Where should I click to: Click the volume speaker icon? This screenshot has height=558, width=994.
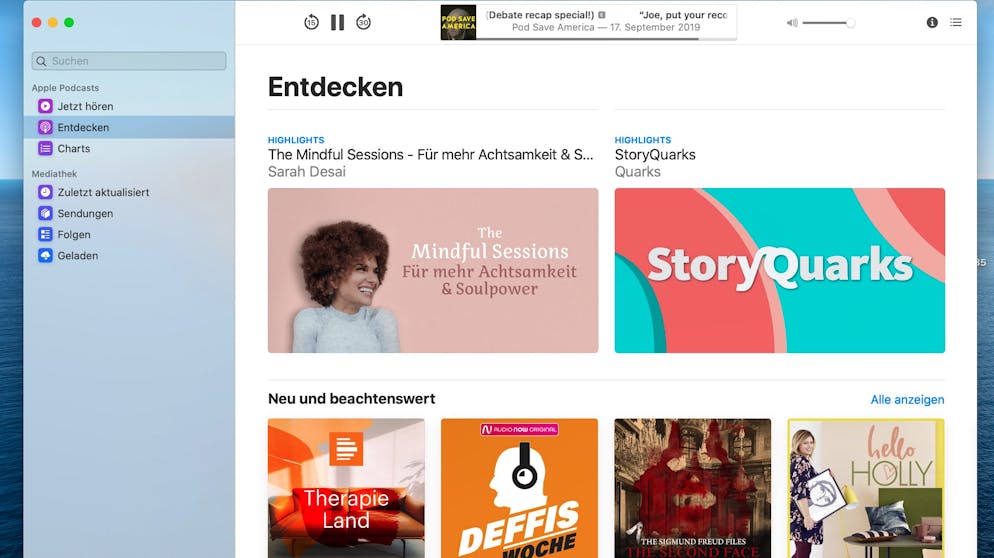(x=792, y=23)
